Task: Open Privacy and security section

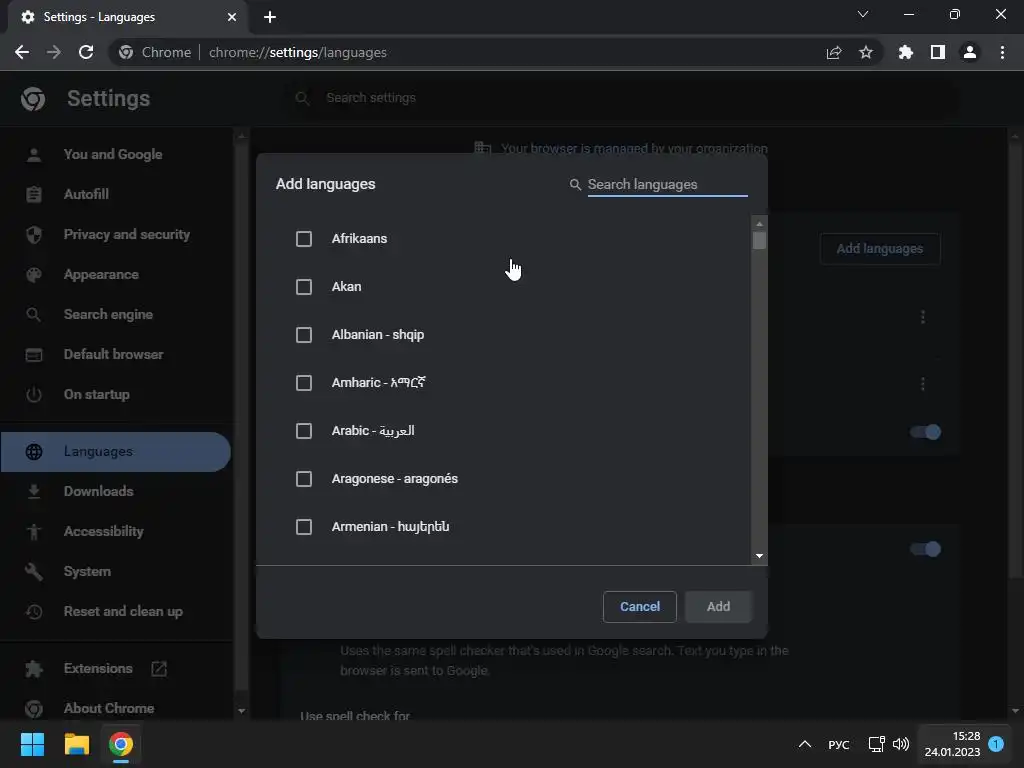Action: (x=116, y=234)
